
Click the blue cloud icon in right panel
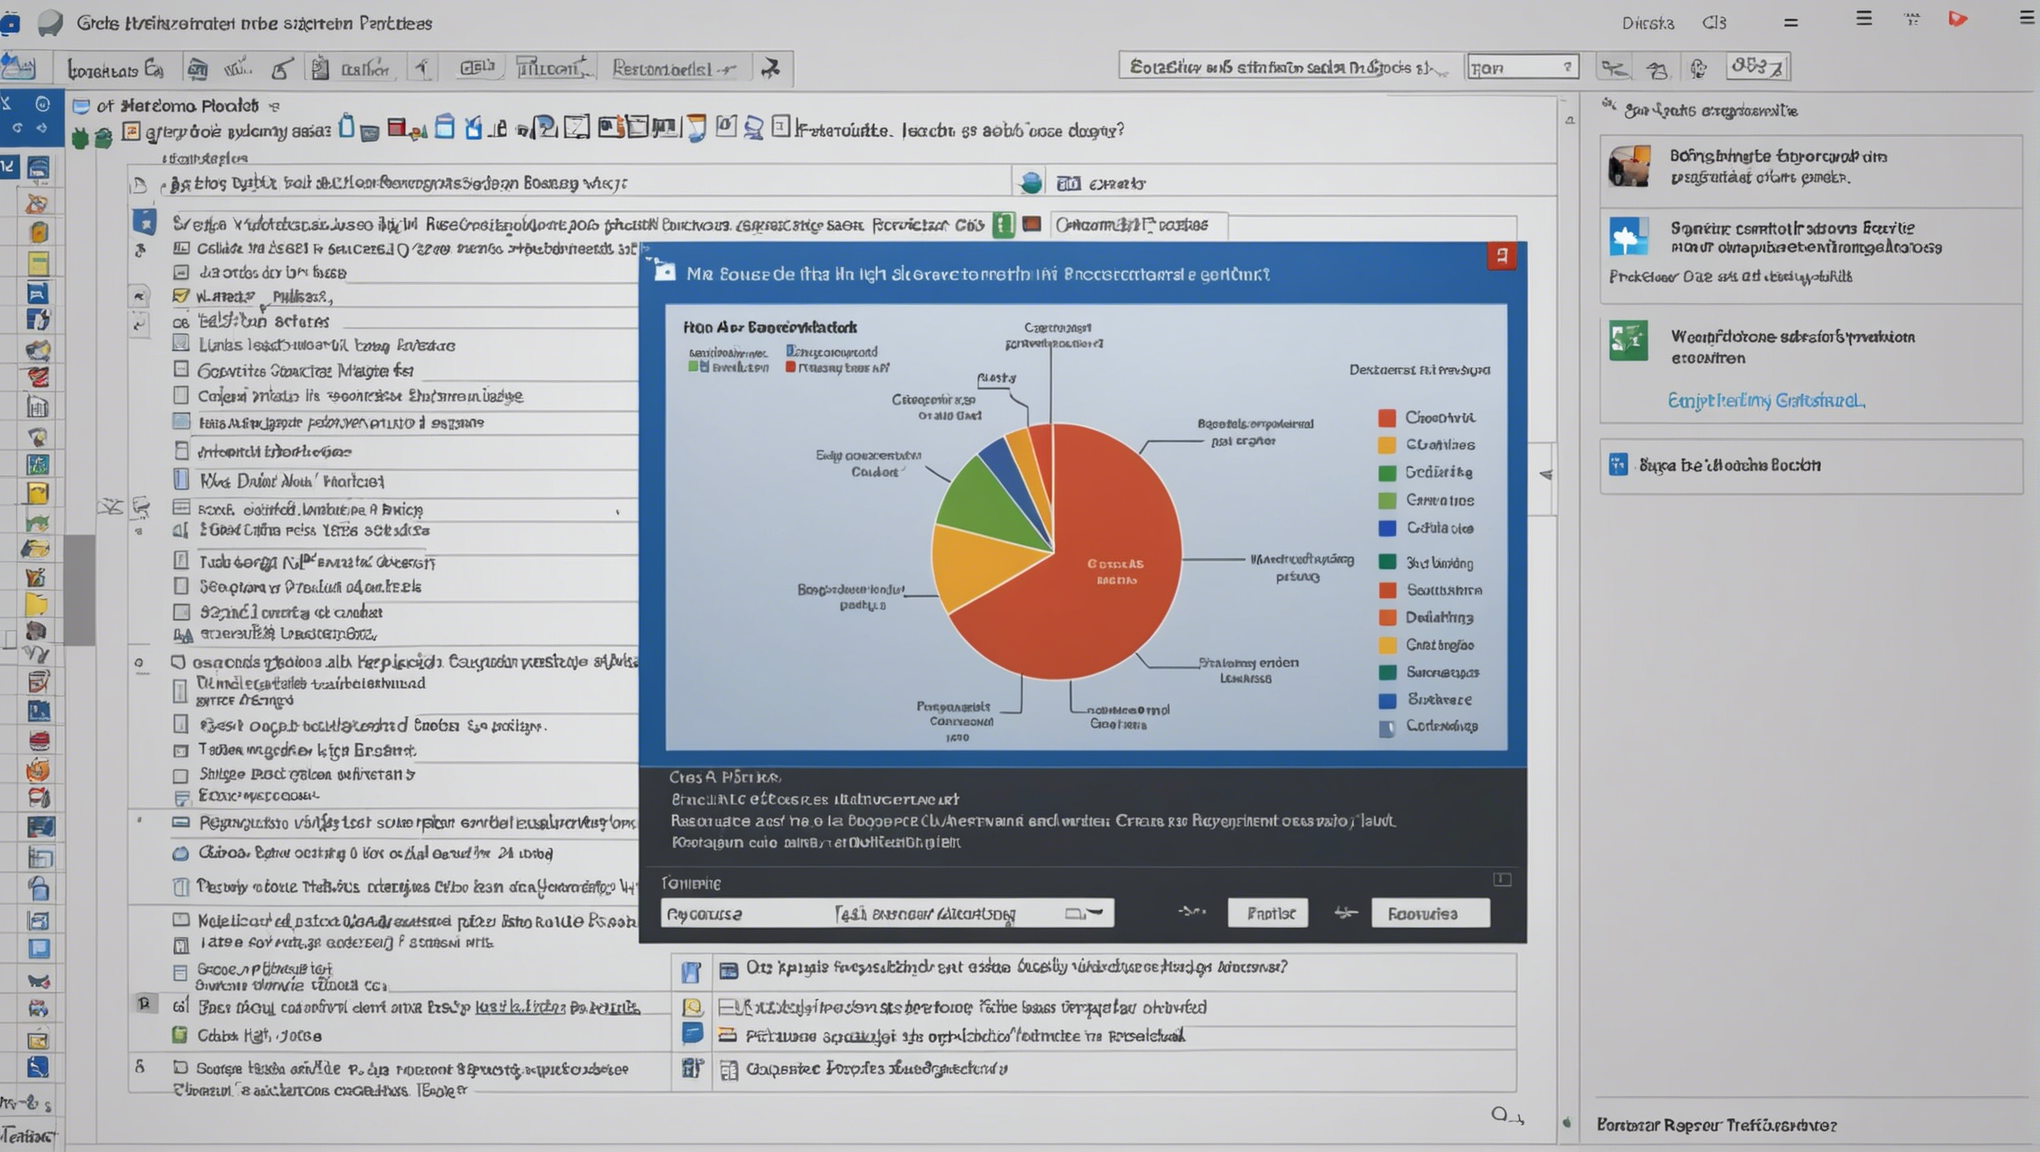click(x=1628, y=238)
